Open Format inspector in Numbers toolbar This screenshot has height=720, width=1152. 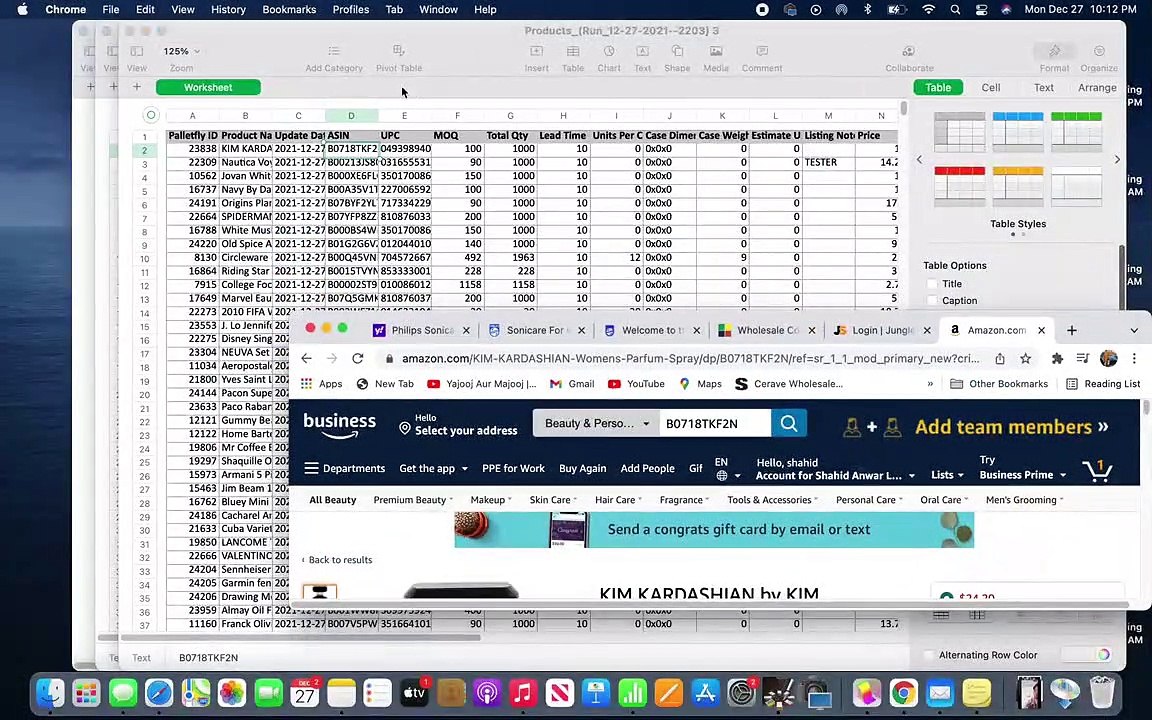1054,51
